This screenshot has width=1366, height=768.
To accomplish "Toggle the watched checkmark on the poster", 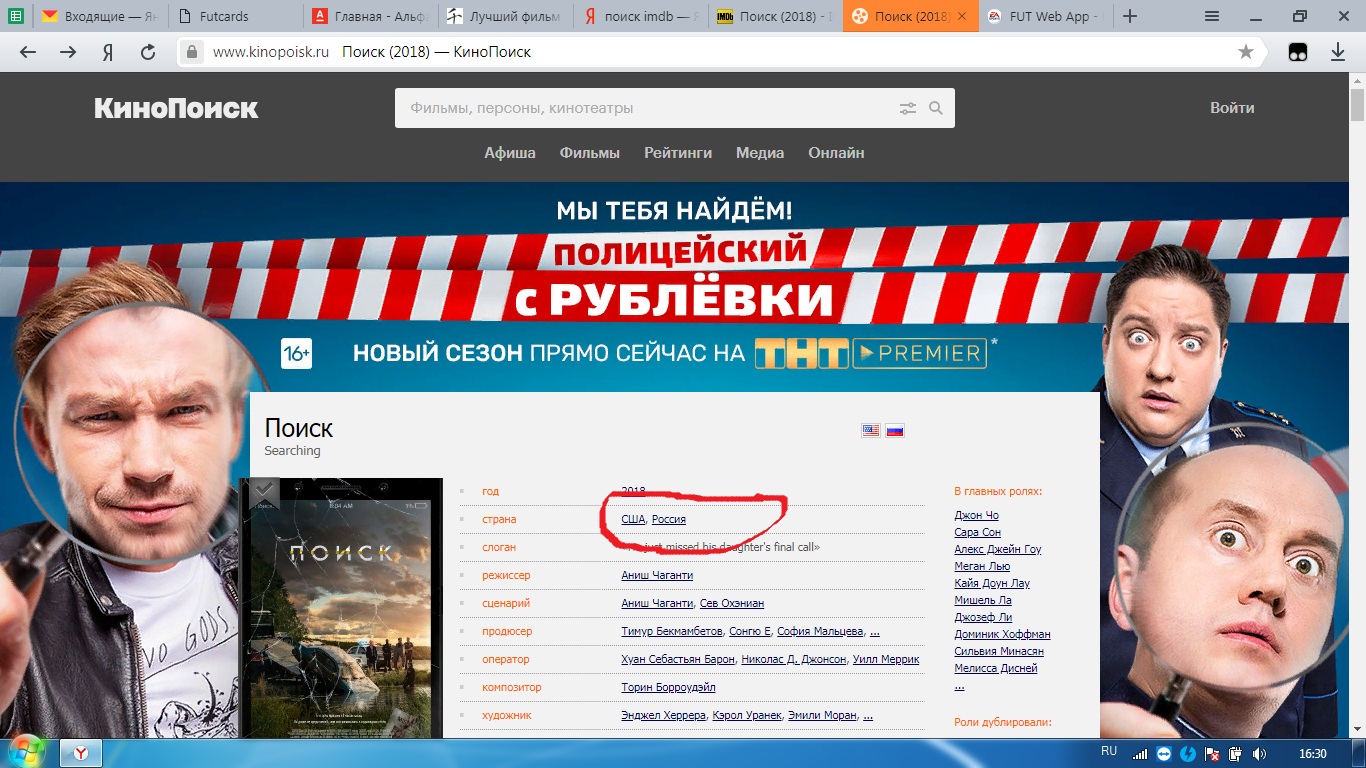I will (263, 490).
